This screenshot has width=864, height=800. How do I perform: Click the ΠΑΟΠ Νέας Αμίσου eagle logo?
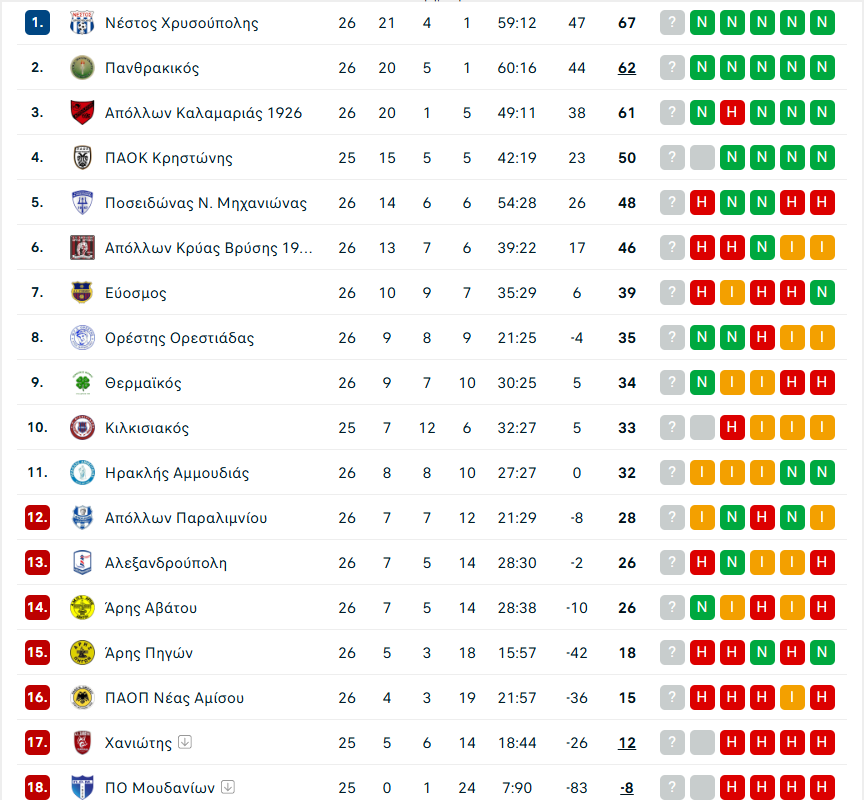pyautogui.click(x=82, y=698)
